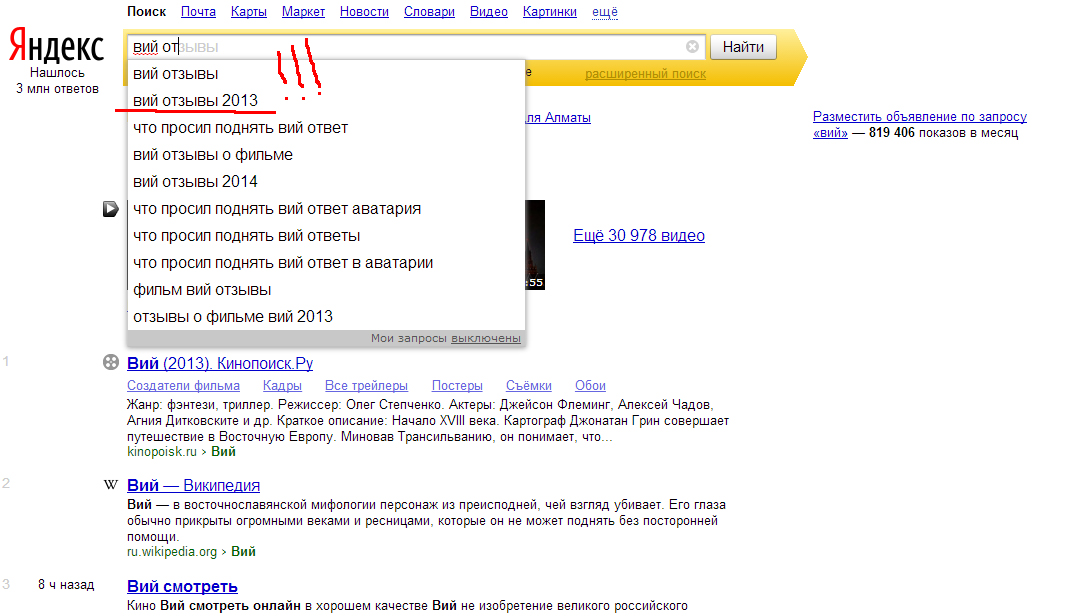Click the "3 млн ответов" count text

pyautogui.click(x=57, y=88)
